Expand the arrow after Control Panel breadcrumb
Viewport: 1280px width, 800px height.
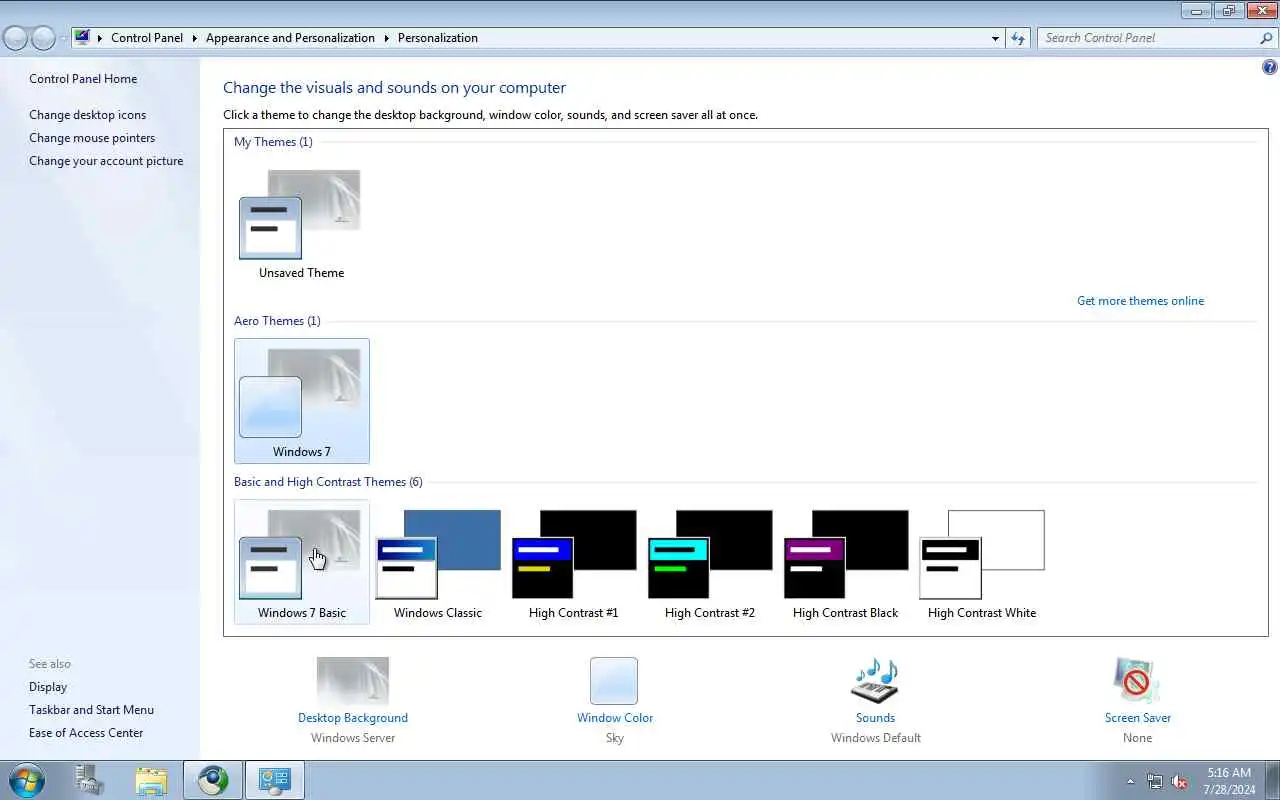coord(194,38)
